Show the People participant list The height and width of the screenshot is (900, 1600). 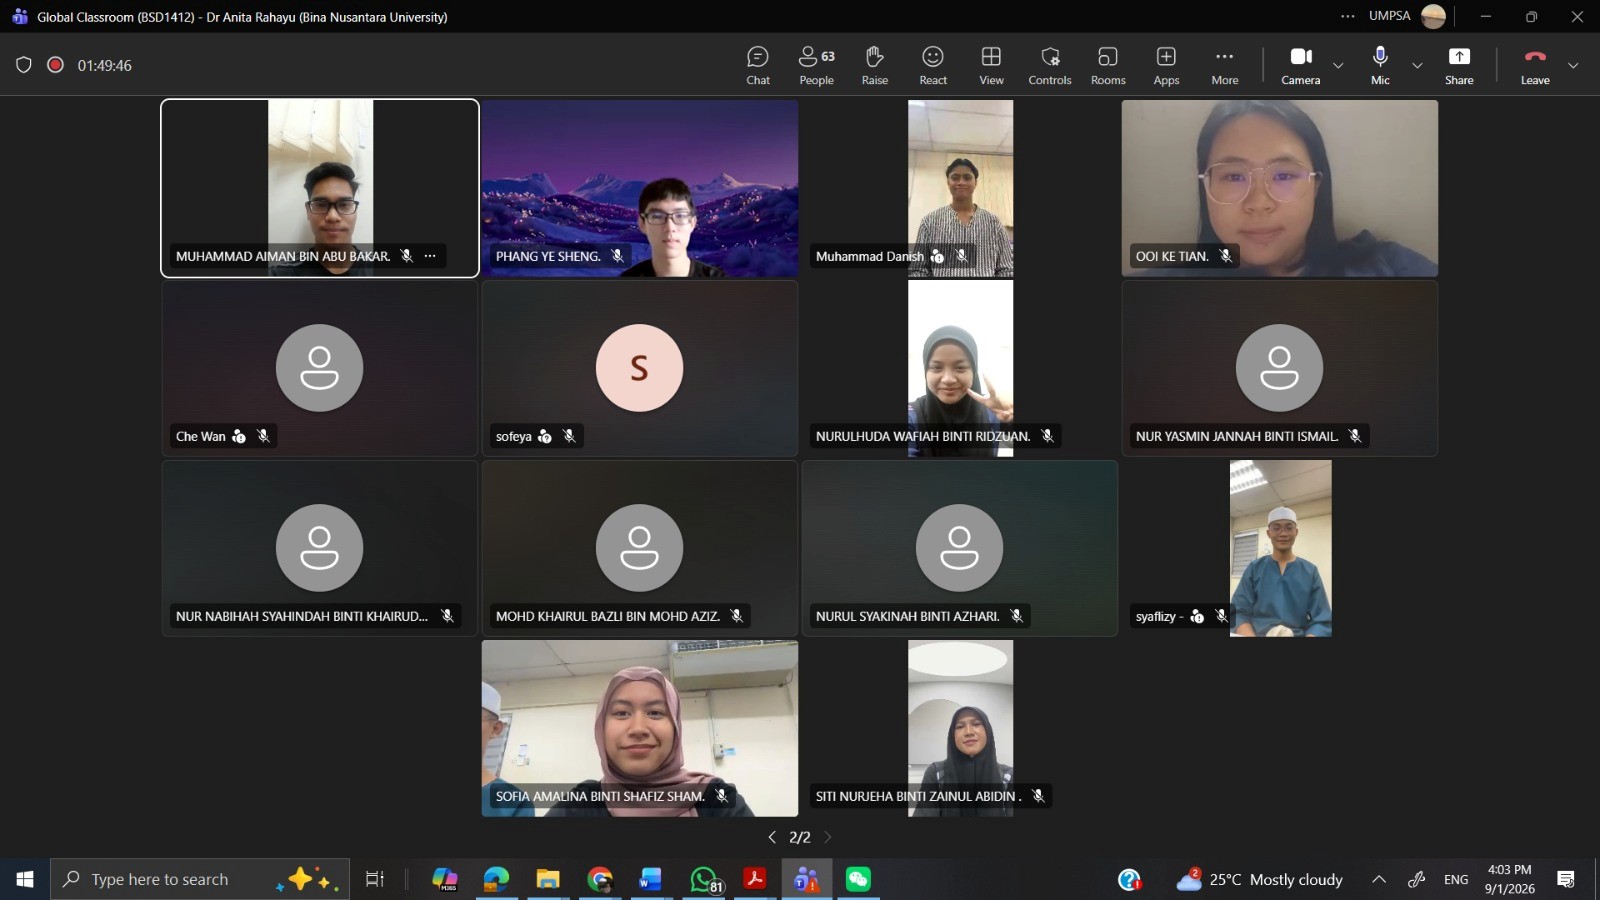816,65
